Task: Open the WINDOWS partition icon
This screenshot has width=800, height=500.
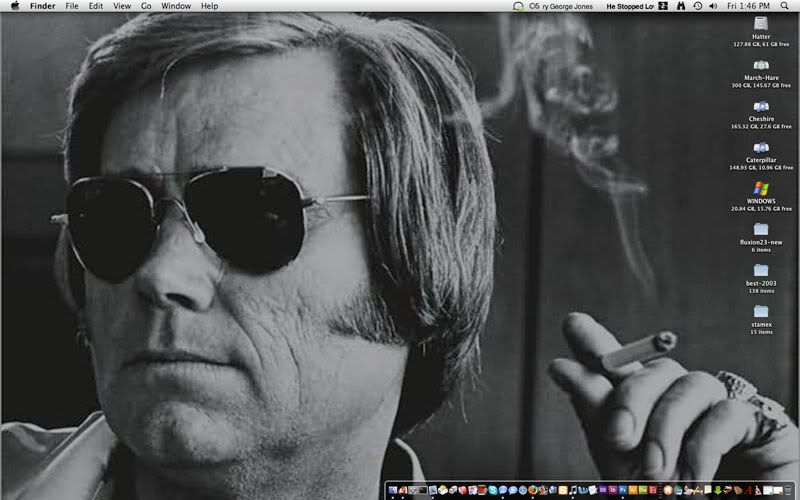Action: coord(760,188)
